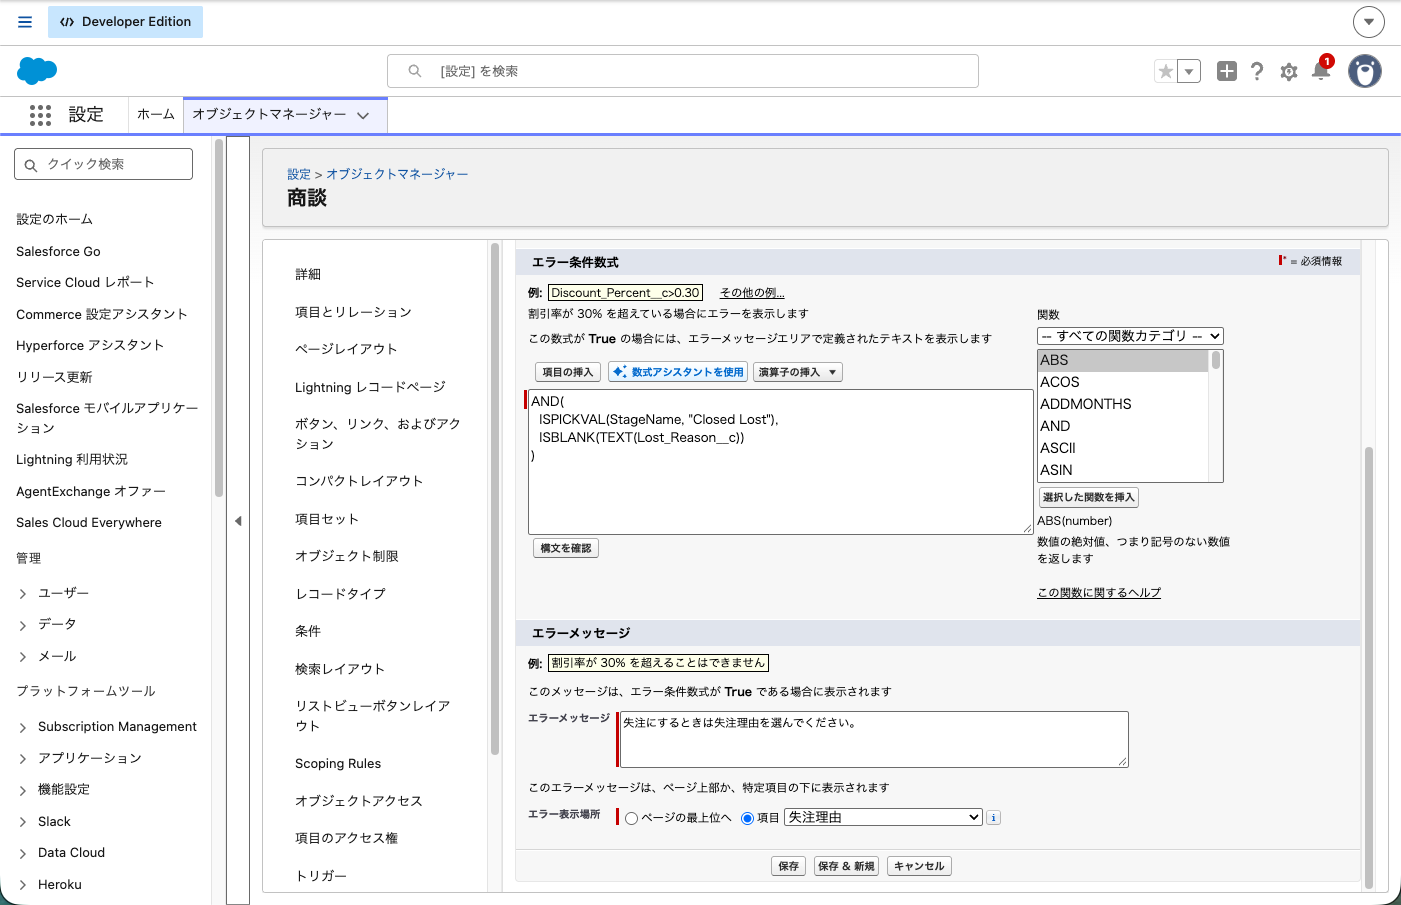Open the すべての関数カテゴリ dropdown
The image size is (1401, 905).
[1130, 336]
